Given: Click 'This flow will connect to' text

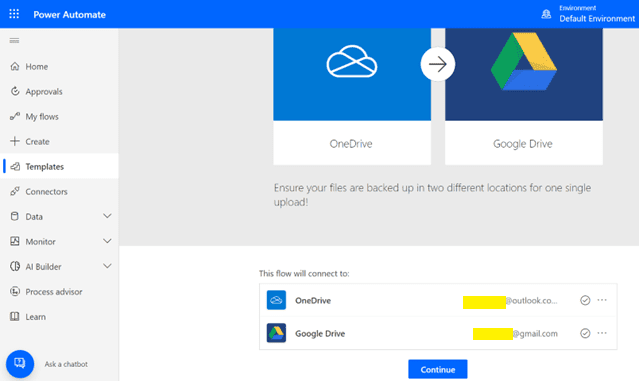Looking at the screenshot, I should (x=304, y=273).
